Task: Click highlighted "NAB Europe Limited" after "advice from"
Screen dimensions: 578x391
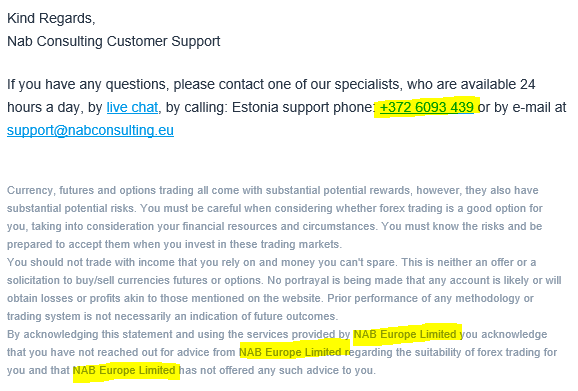Action: (290, 352)
